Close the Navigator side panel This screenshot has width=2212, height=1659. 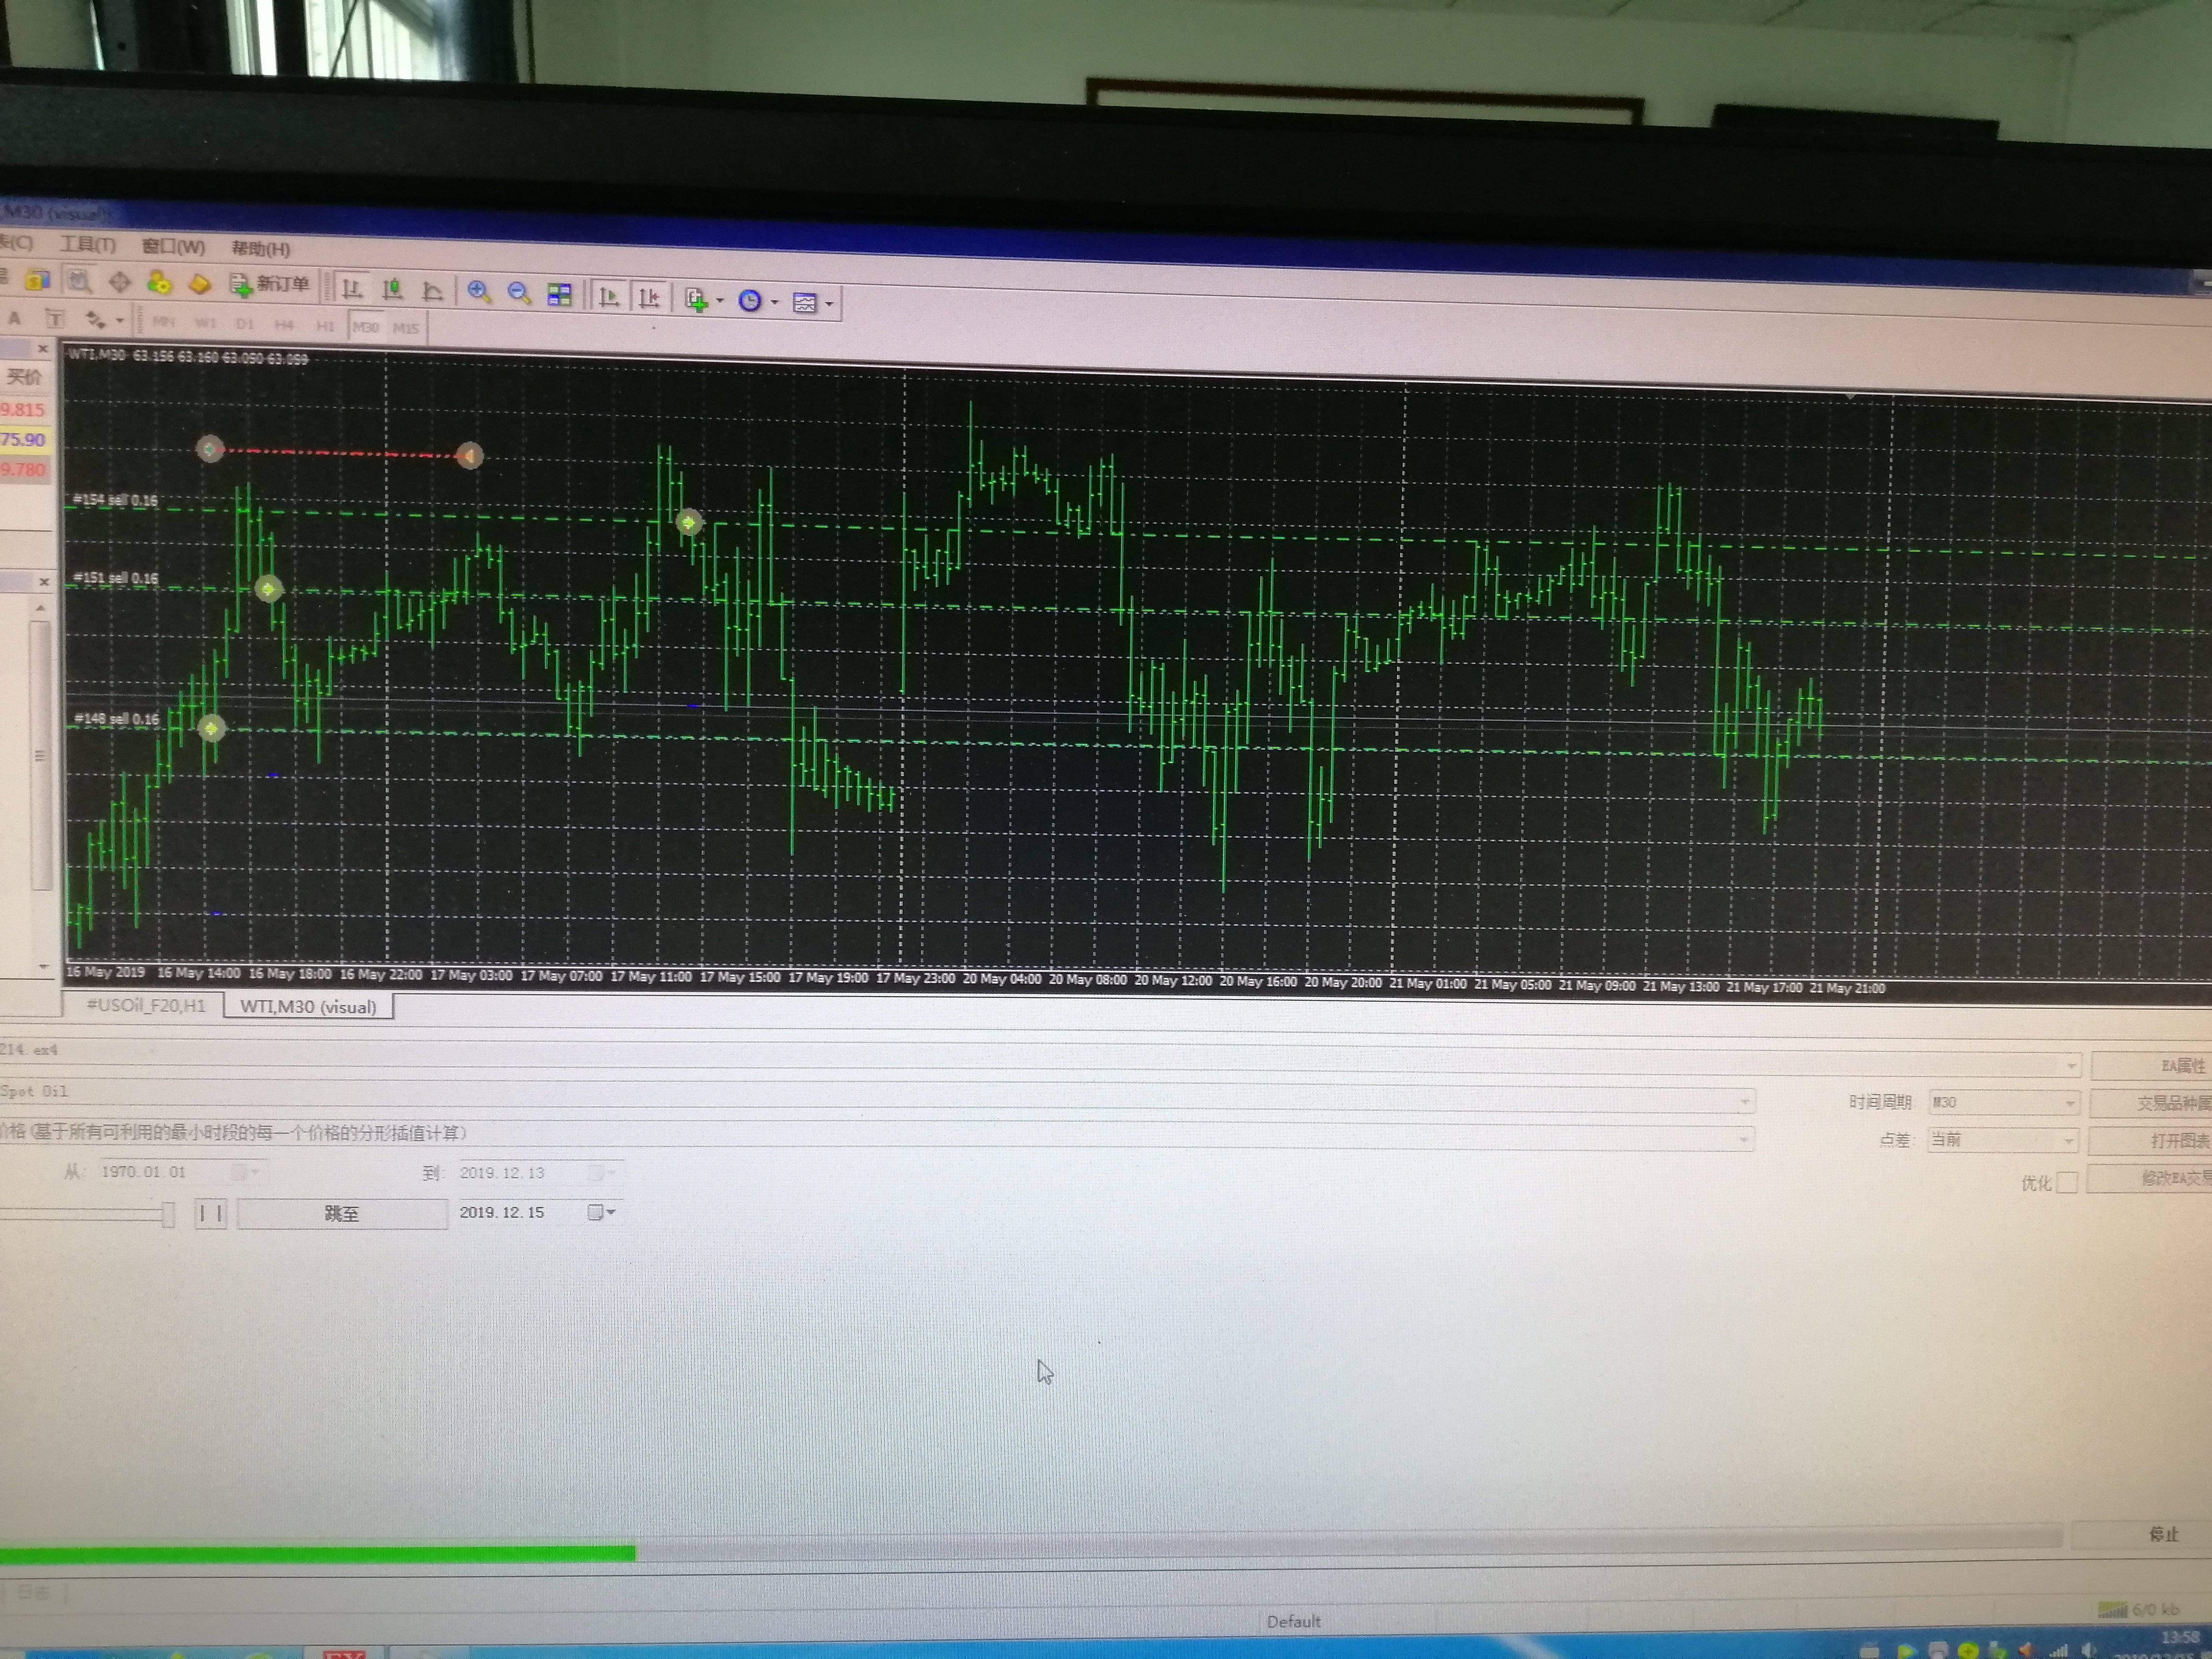(44, 581)
